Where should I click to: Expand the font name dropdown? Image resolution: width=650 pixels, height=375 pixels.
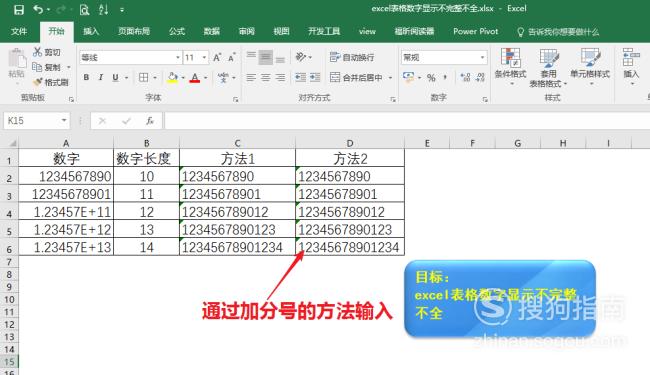178,58
